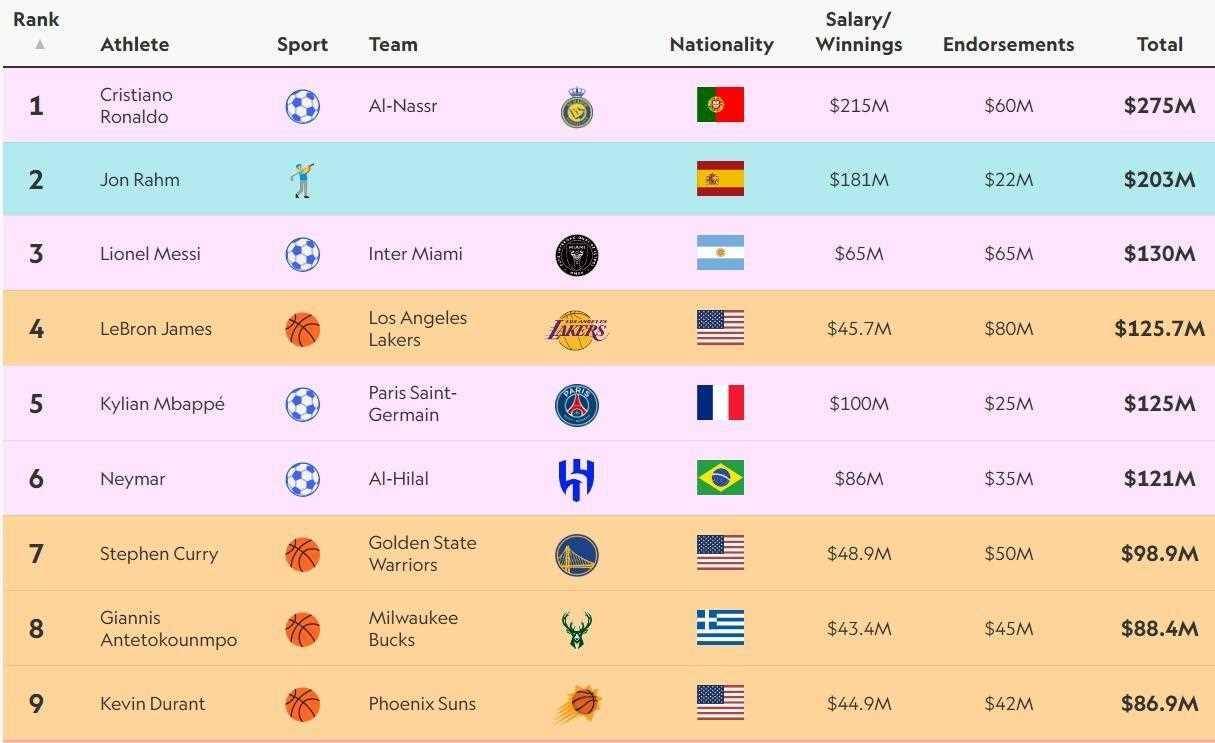Click the Brazil flag in Neymar's row
This screenshot has width=1215, height=743.
point(720,478)
